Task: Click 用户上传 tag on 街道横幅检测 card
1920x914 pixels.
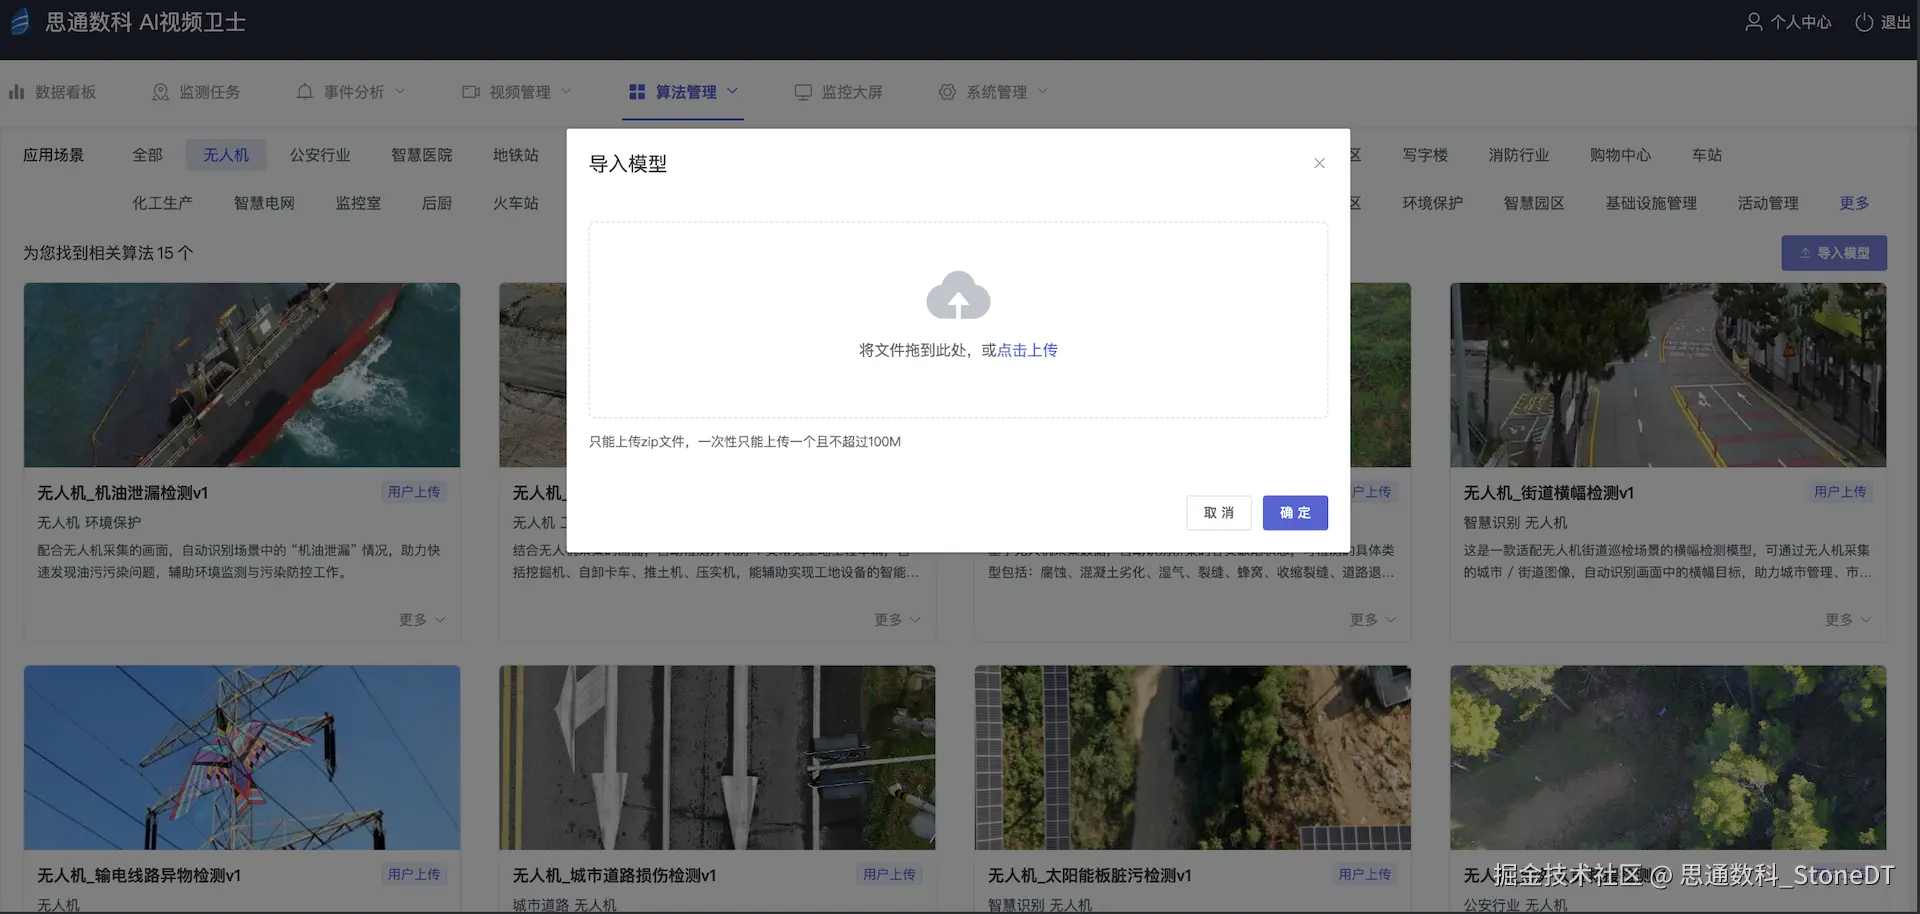Action: tap(1840, 492)
